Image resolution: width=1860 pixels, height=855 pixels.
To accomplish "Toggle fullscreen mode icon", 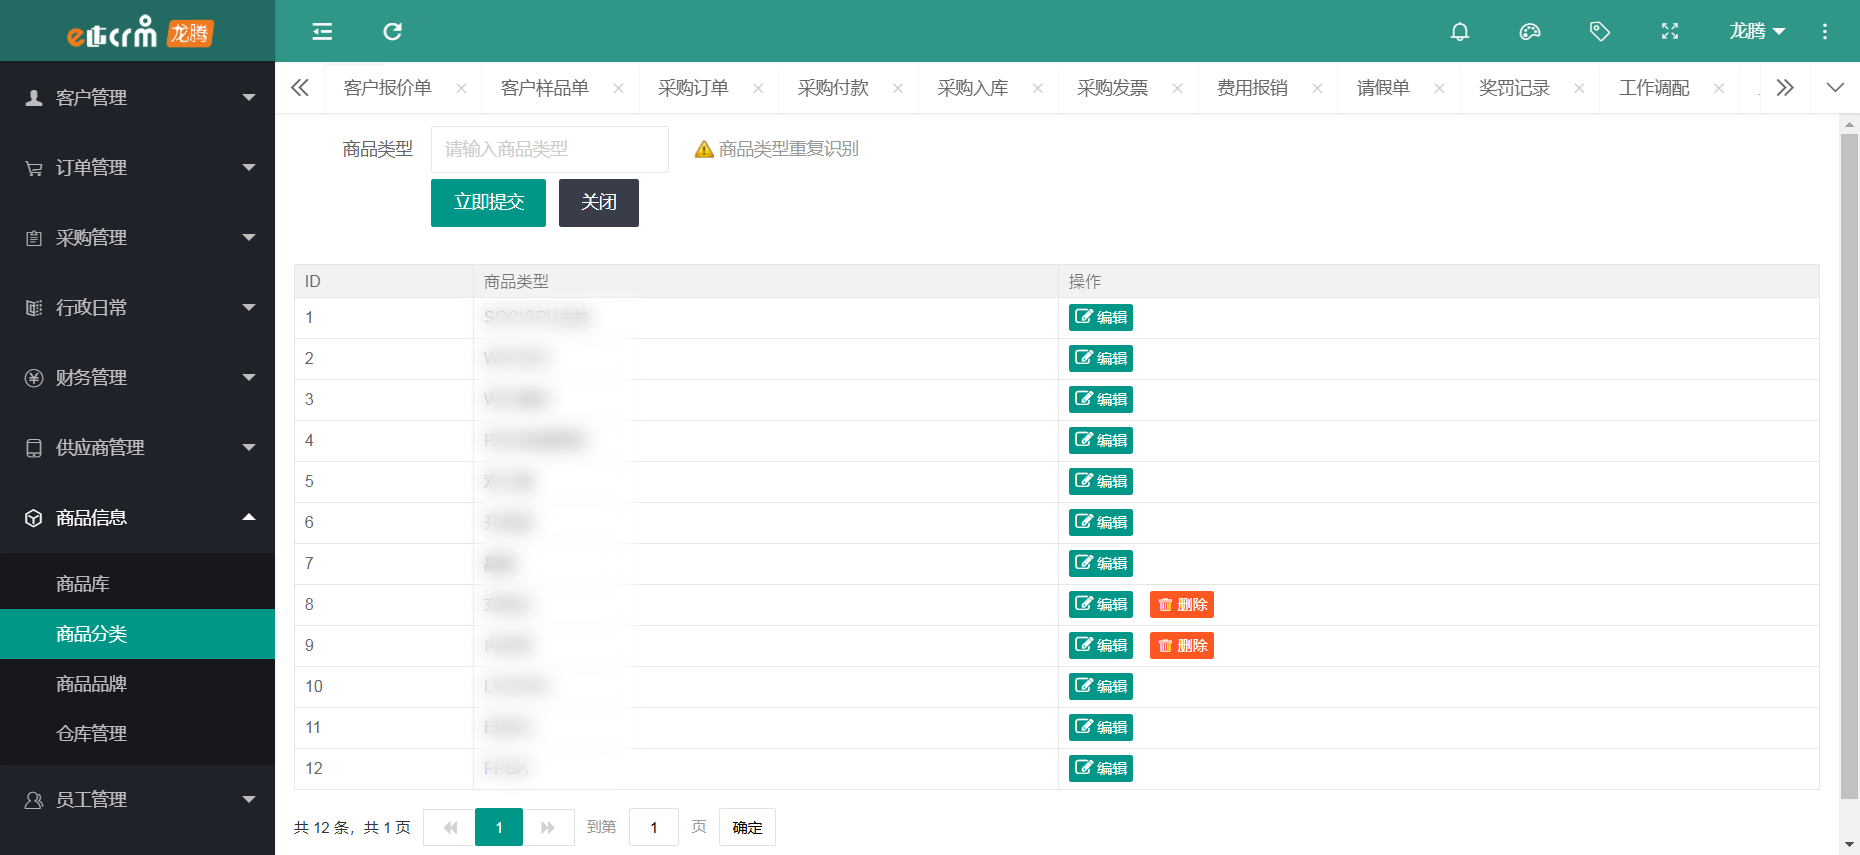I will click(x=1669, y=32).
